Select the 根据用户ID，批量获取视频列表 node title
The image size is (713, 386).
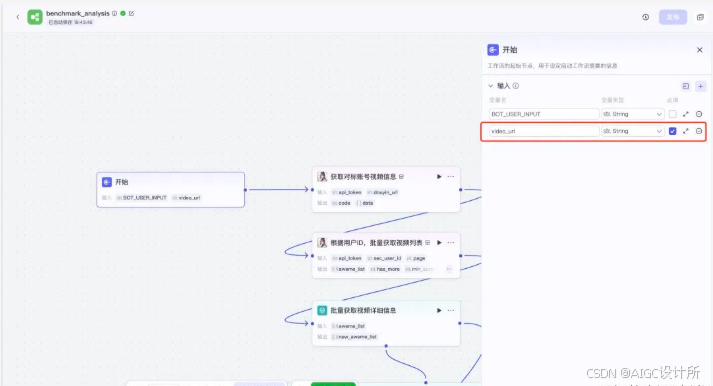(377, 243)
